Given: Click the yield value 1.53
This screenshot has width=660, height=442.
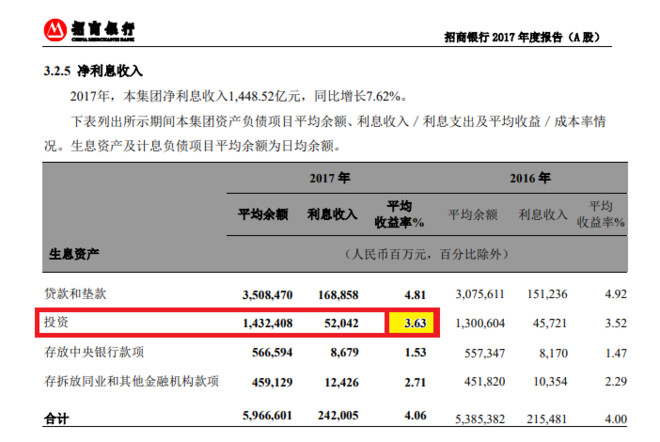Looking at the screenshot, I should pyautogui.click(x=415, y=352).
